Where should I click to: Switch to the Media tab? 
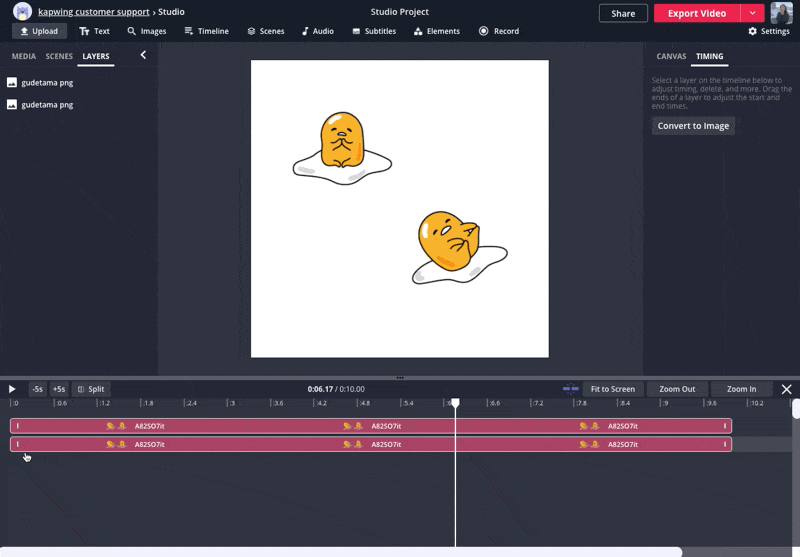point(24,57)
